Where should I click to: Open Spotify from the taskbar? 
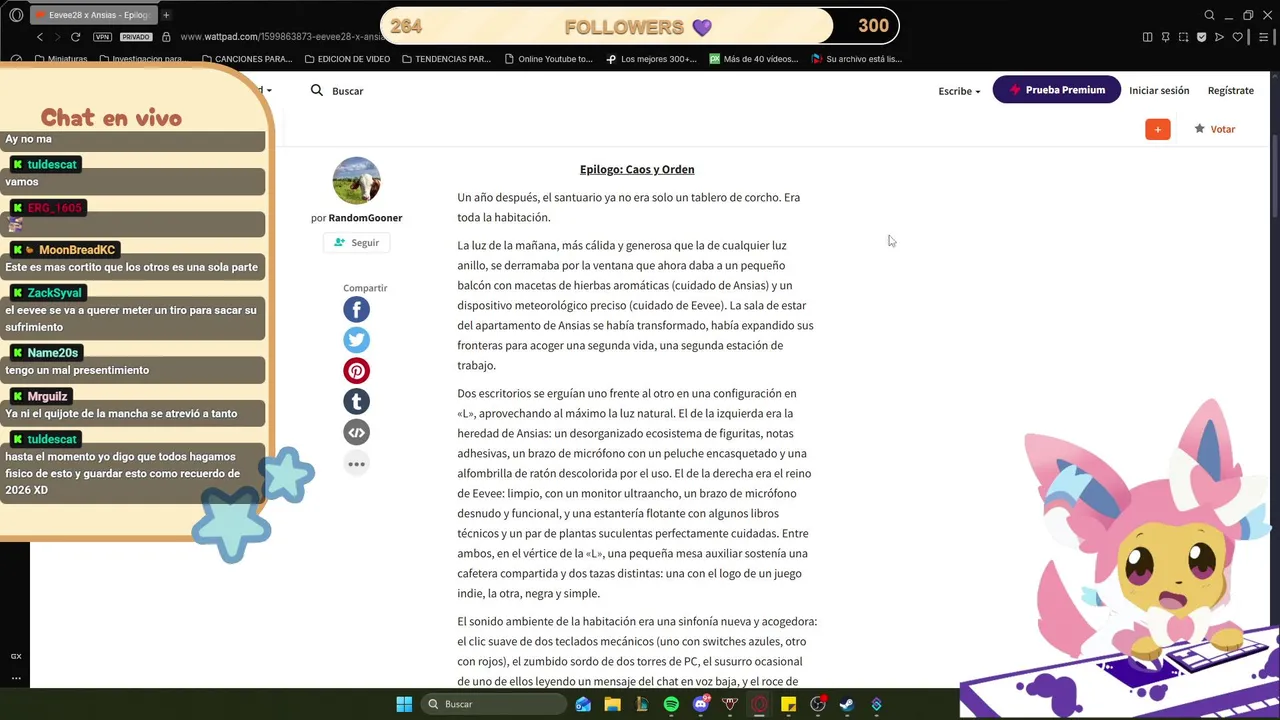pos(671,704)
